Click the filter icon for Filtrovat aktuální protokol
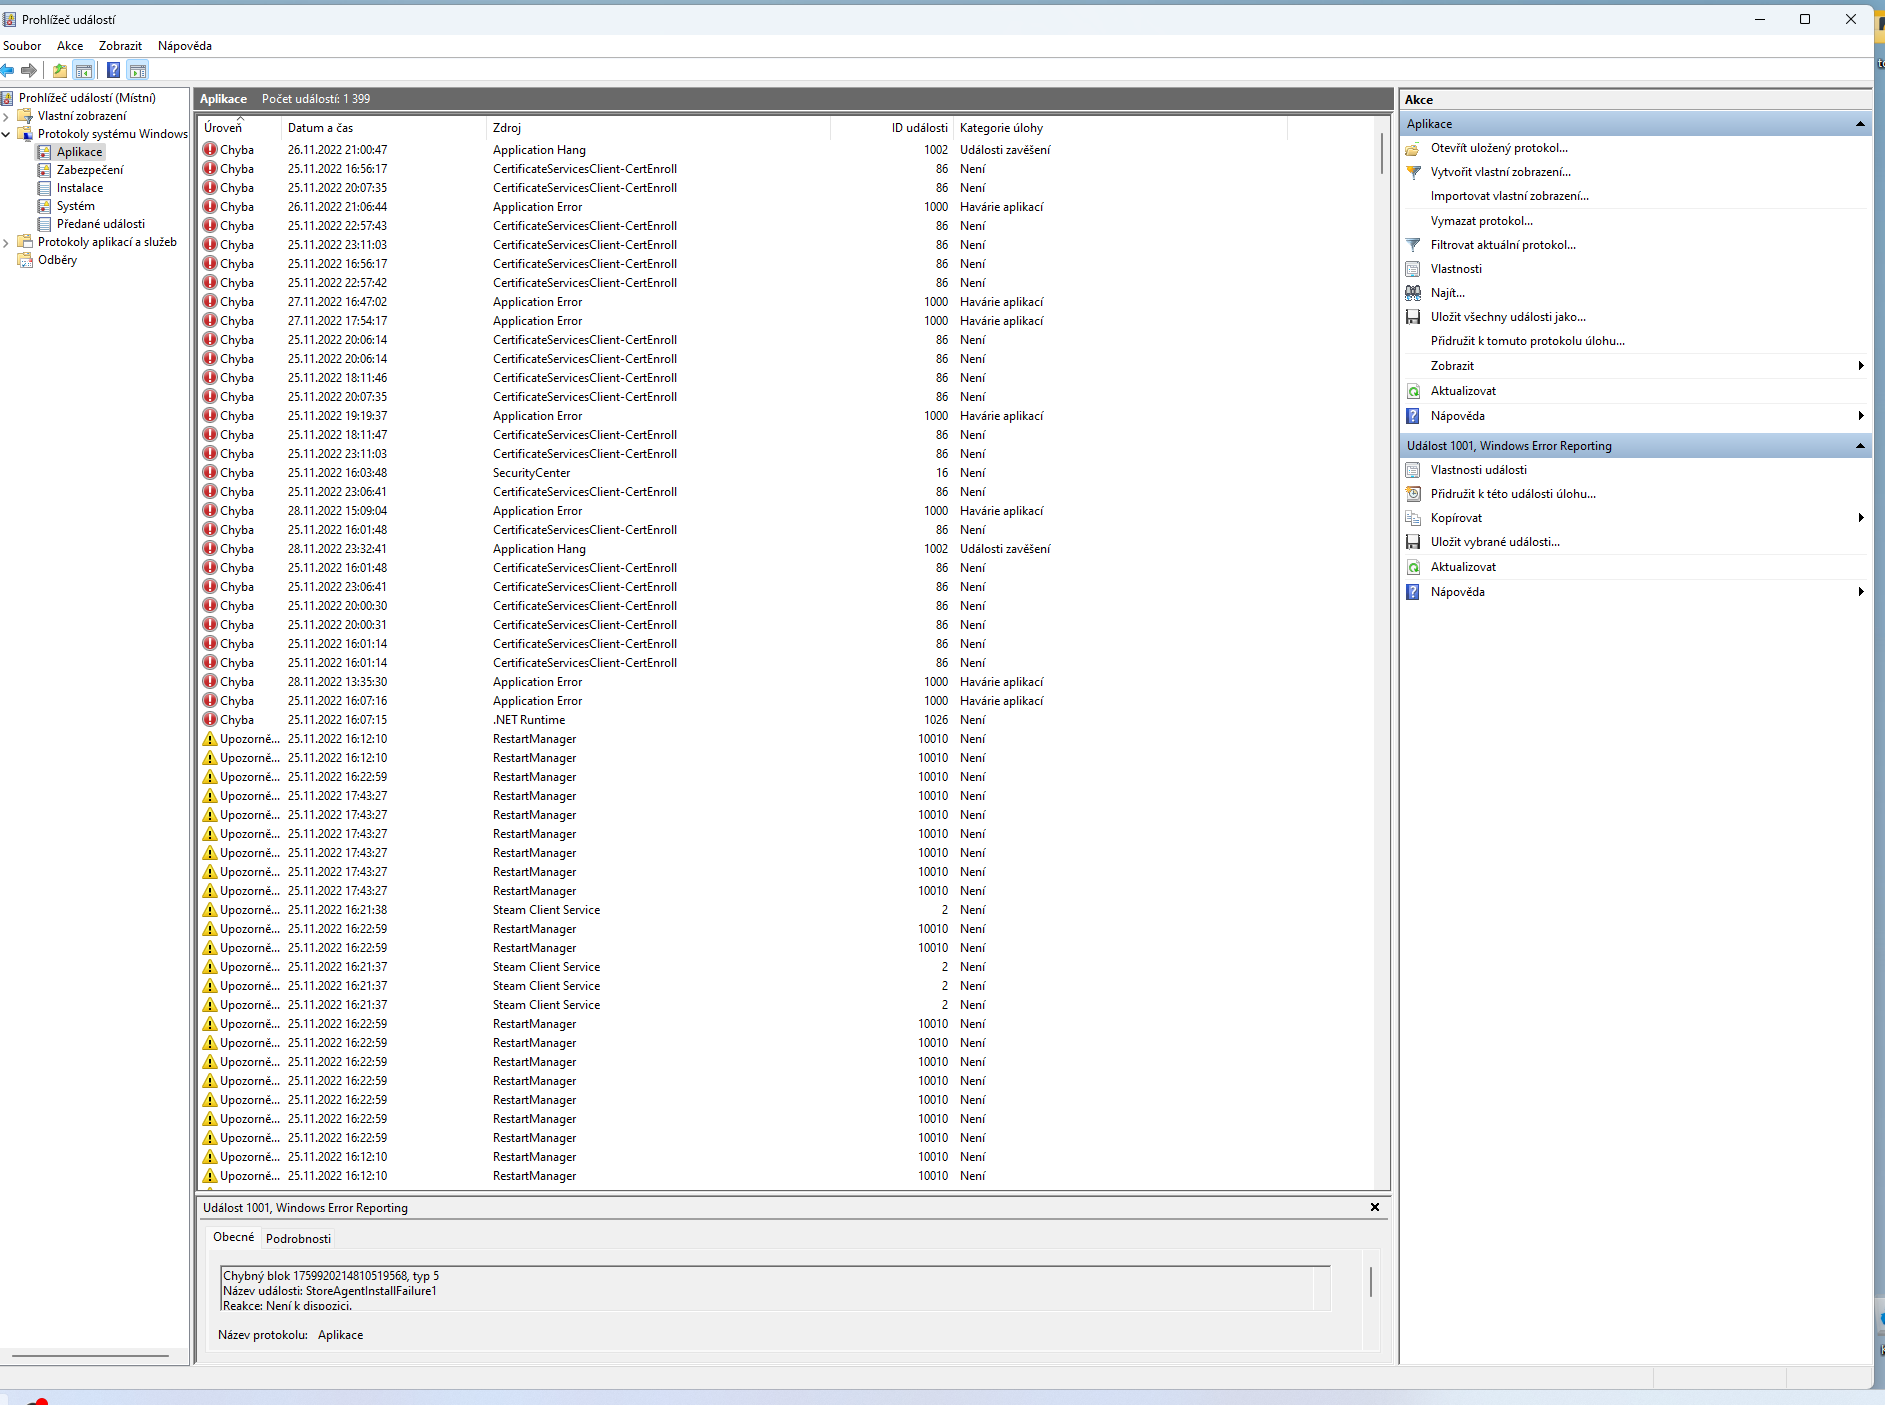The image size is (1885, 1405). tap(1413, 245)
